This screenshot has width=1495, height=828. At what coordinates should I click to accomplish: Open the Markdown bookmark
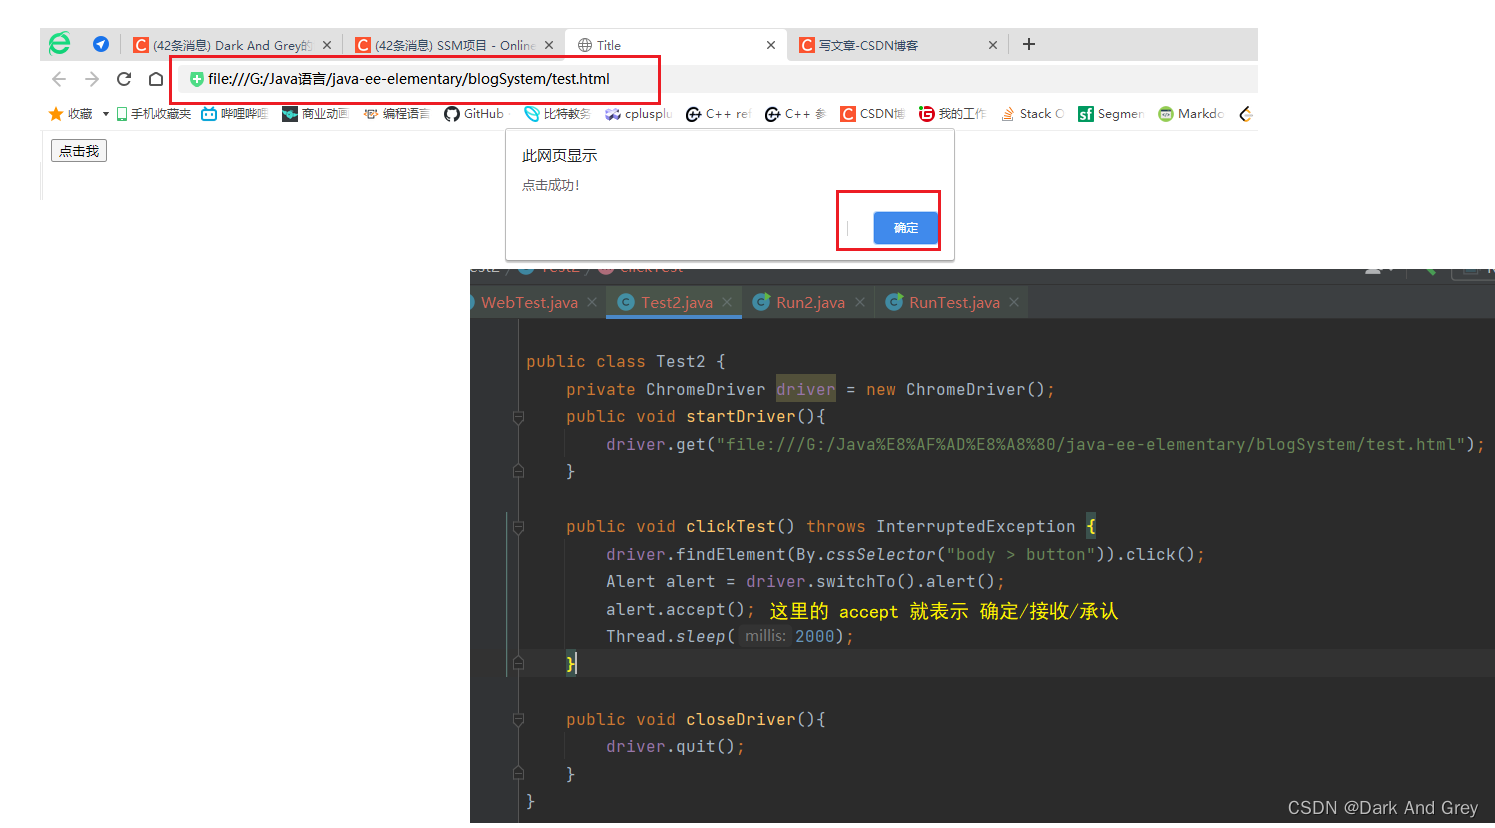click(x=1191, y=114)
